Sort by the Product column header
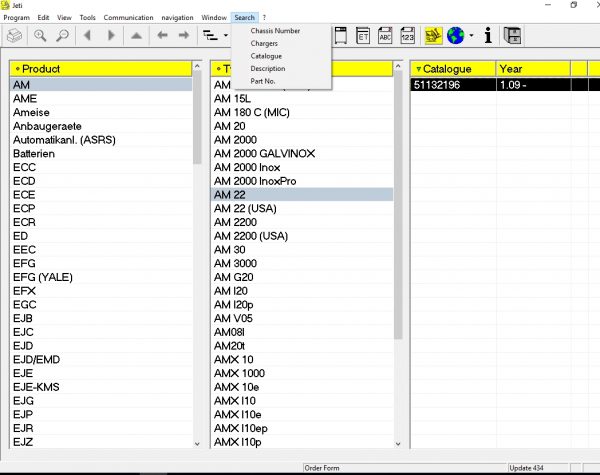Viewport: 600px width, 475px height. (x=101, y=69)
